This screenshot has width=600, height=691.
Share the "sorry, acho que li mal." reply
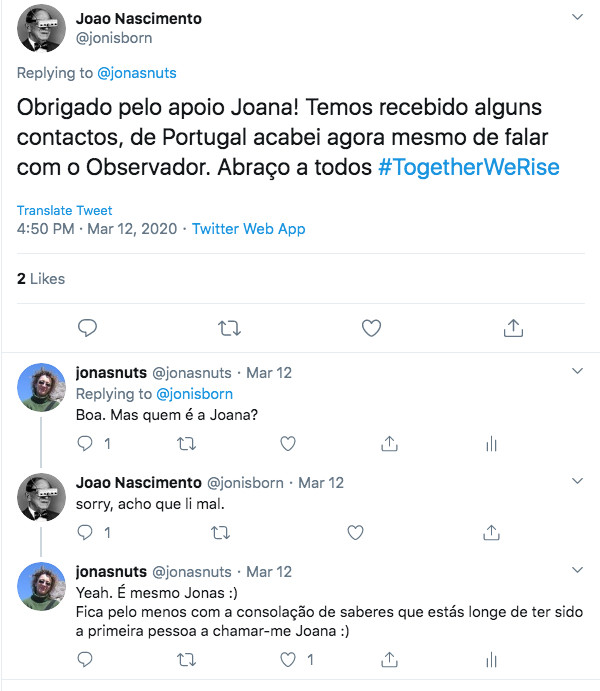tap(491, 532)
